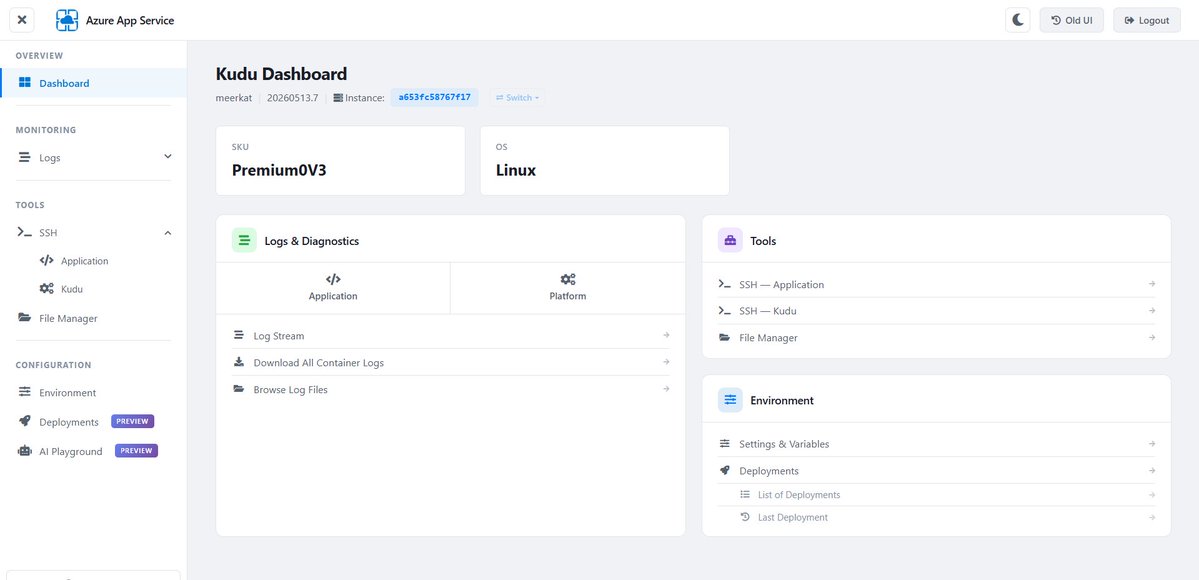The width and height of the screenshot is (1199, 580).
Task: Click the download icon beside Container Logs
Action: coord(239,362)
